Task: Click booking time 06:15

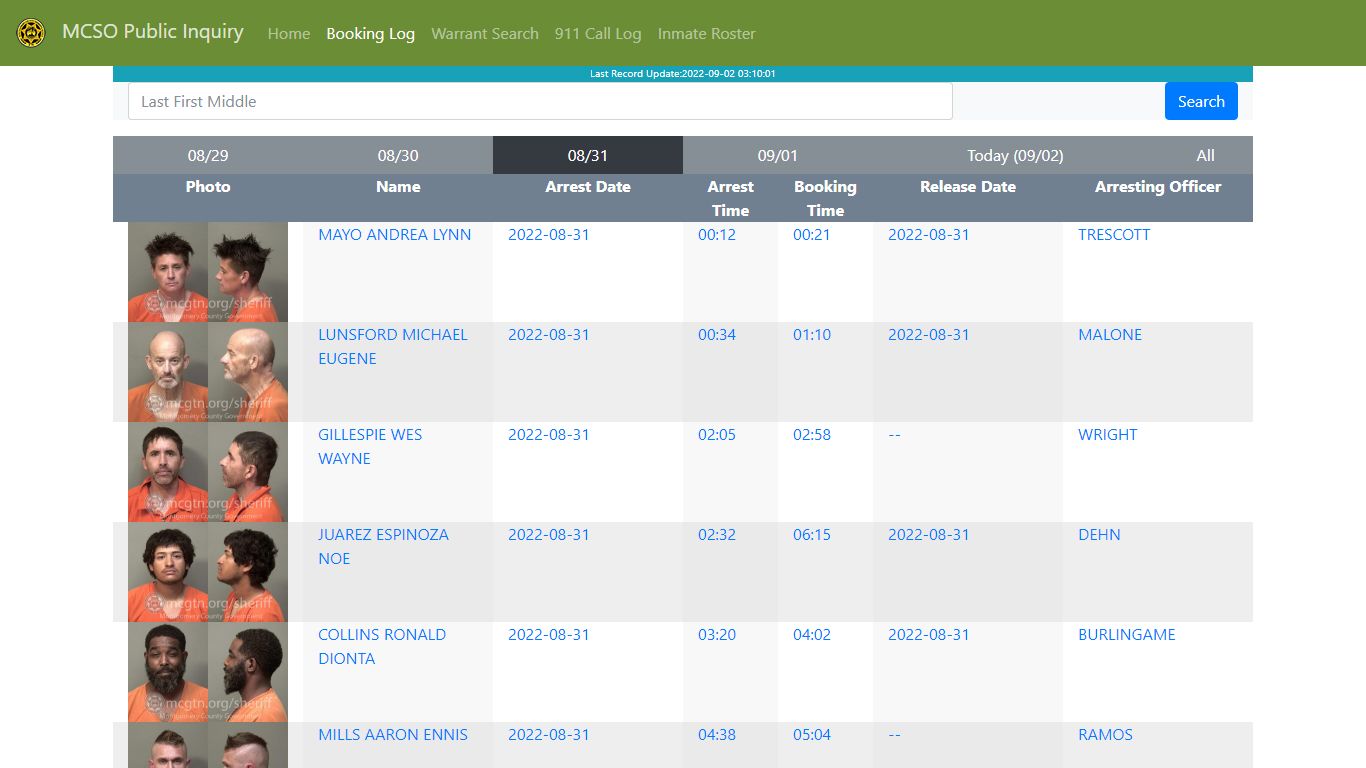Action: click(x=812, y=534)
